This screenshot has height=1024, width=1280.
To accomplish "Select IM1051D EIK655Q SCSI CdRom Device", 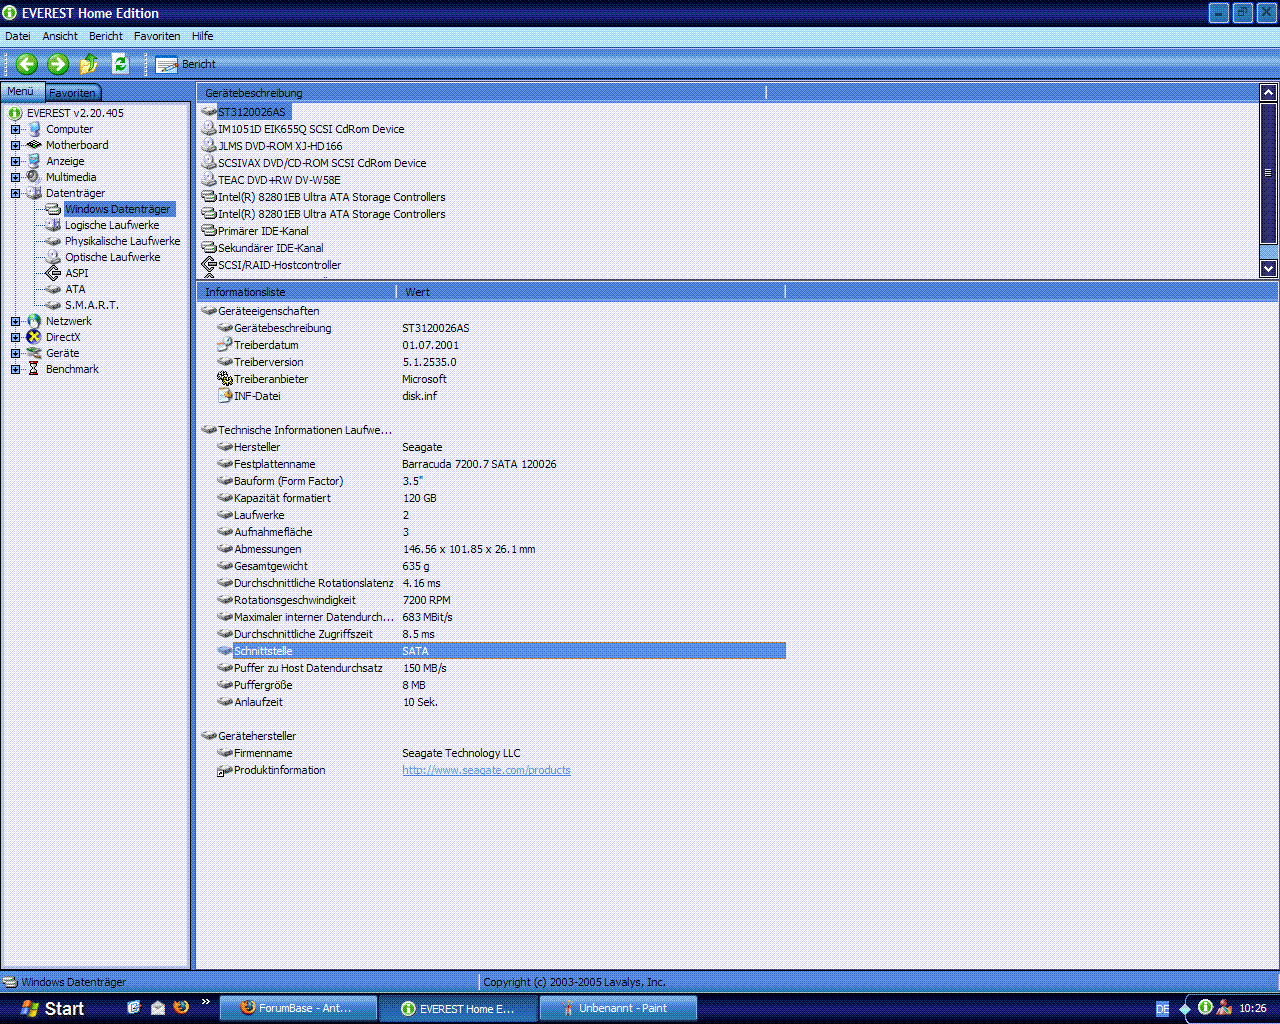I will point(311,129).
